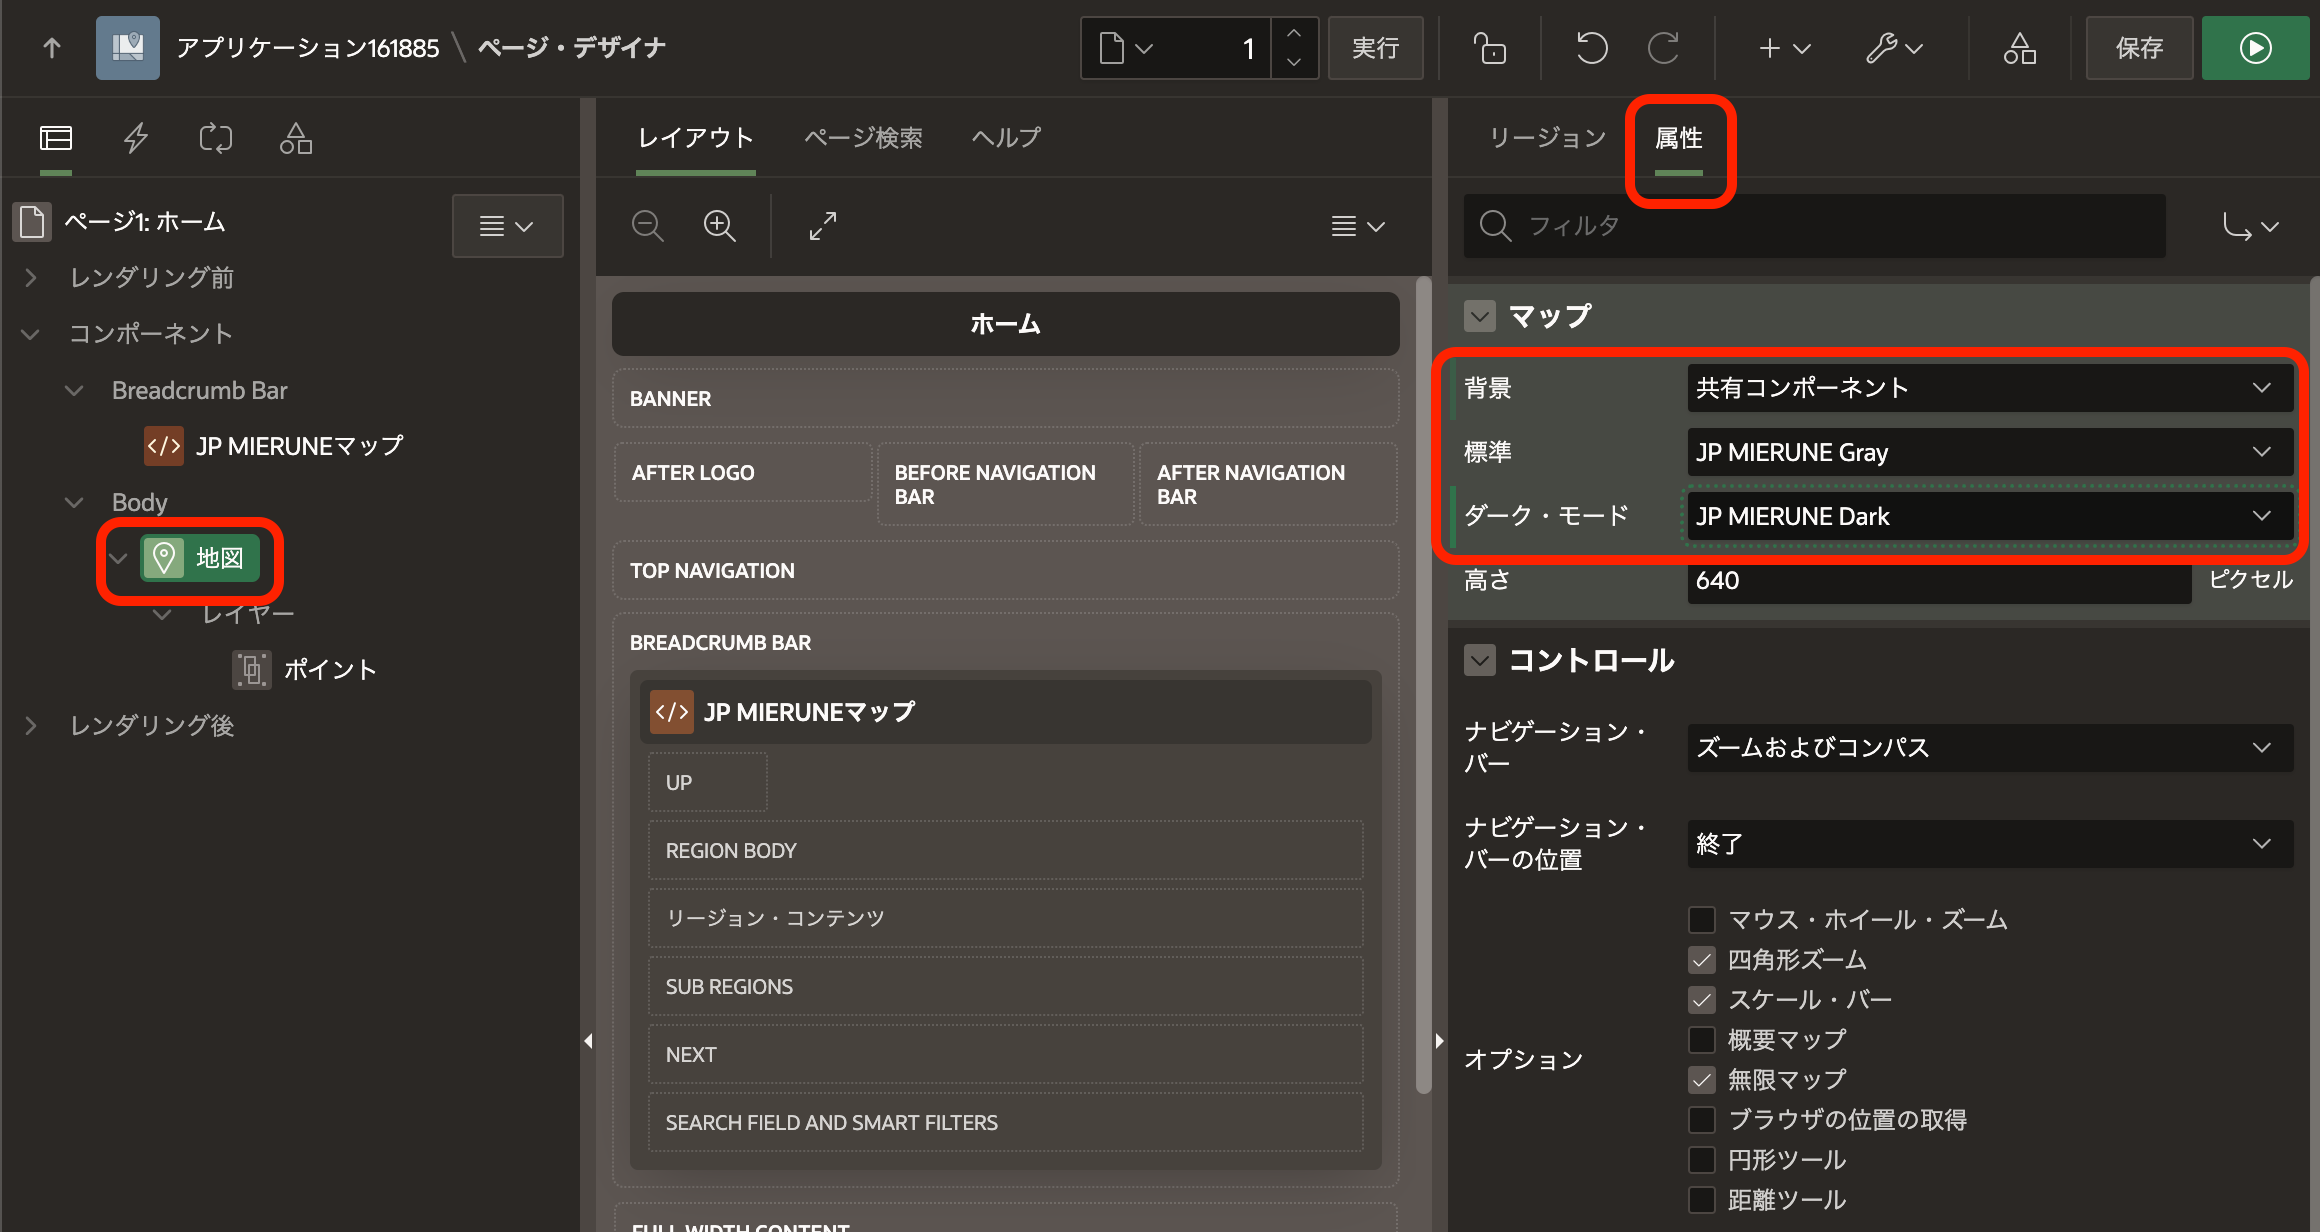The image size is (2320, 1232).
Task: Enable the マウス・ホイール・ズーム checkbox
Action: [1702, 919]
